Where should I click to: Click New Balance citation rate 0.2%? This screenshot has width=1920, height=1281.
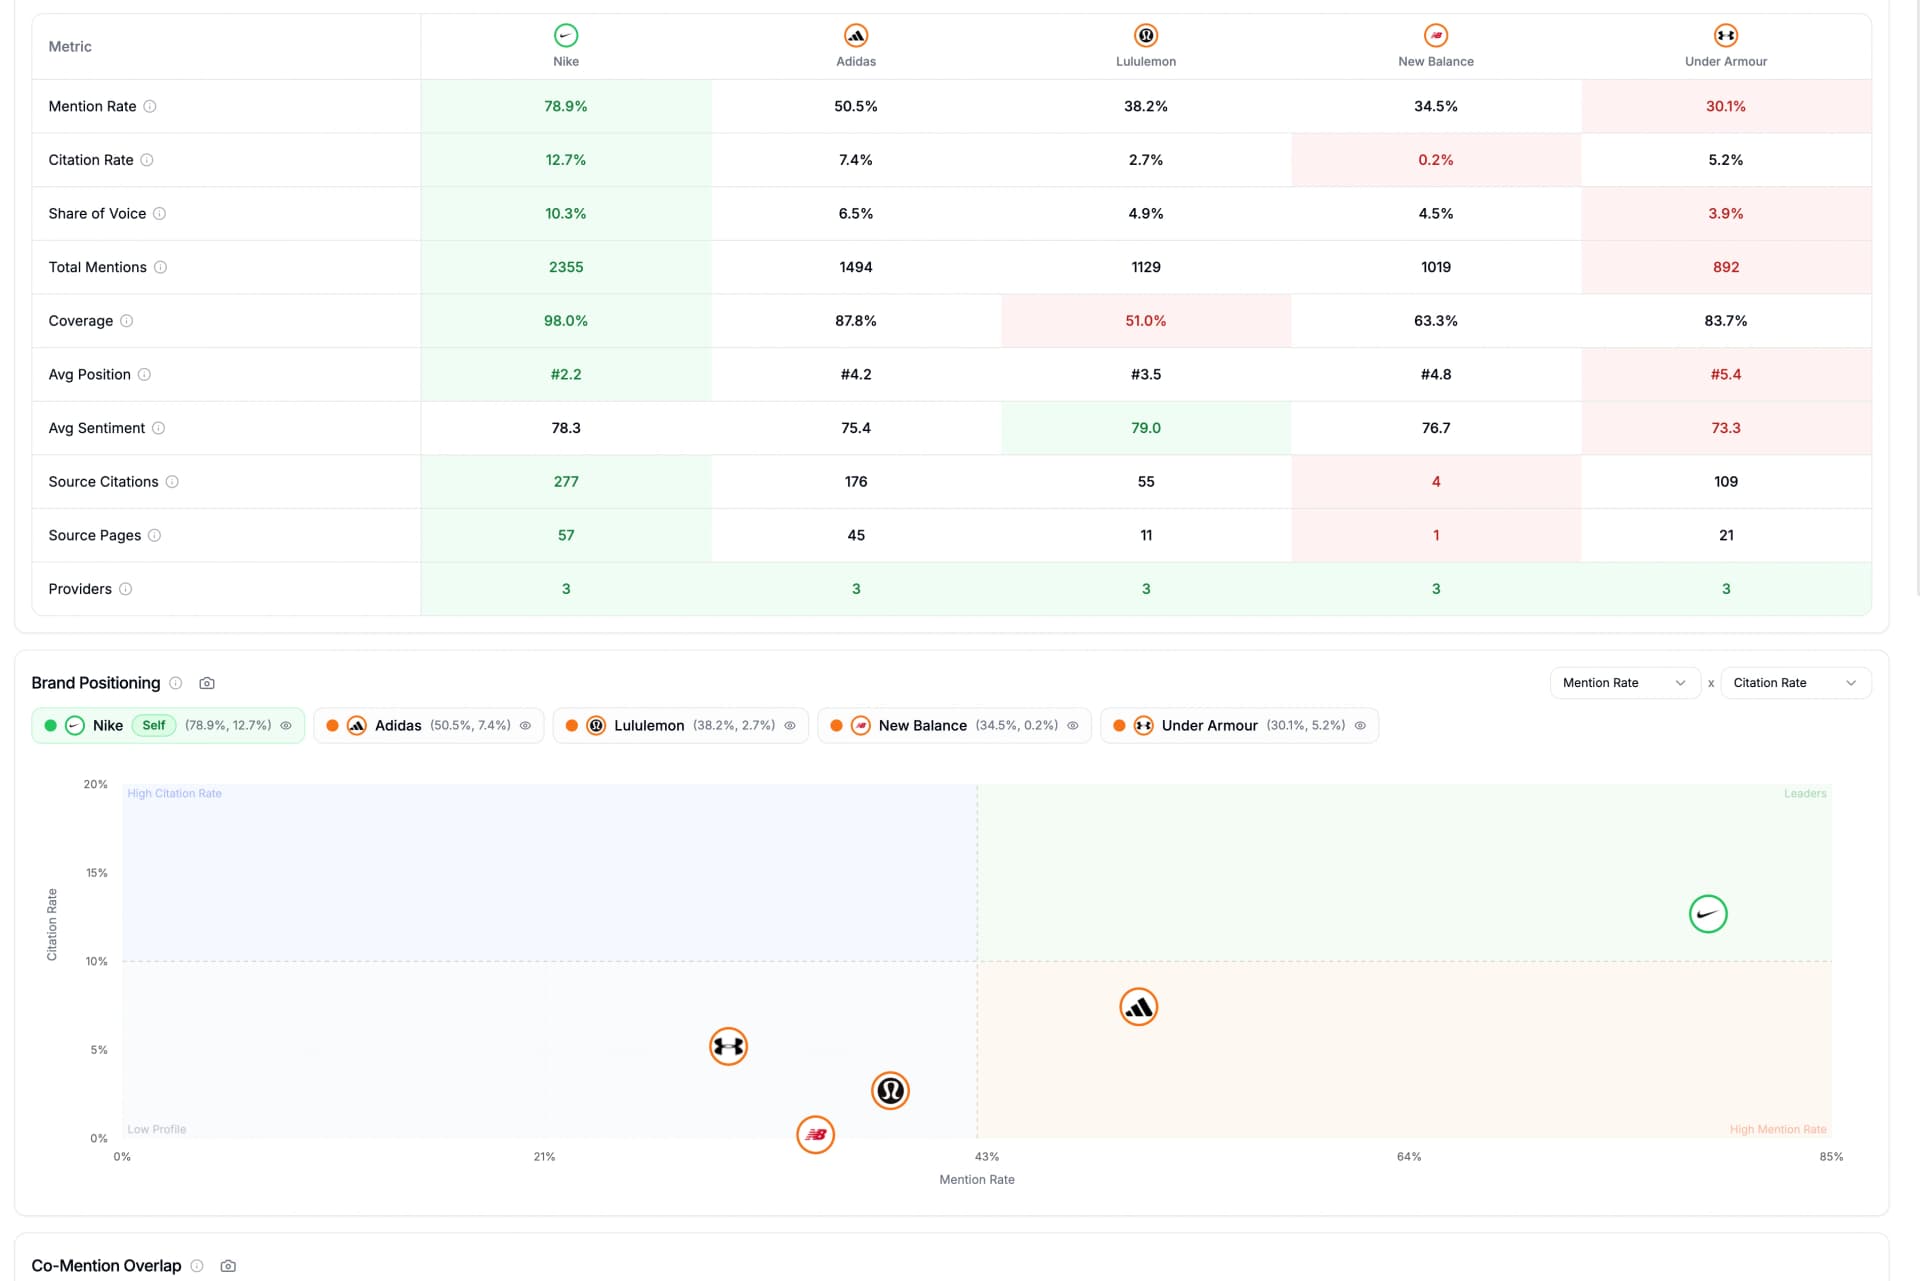pyautogui.click(x=1436, y=160)
